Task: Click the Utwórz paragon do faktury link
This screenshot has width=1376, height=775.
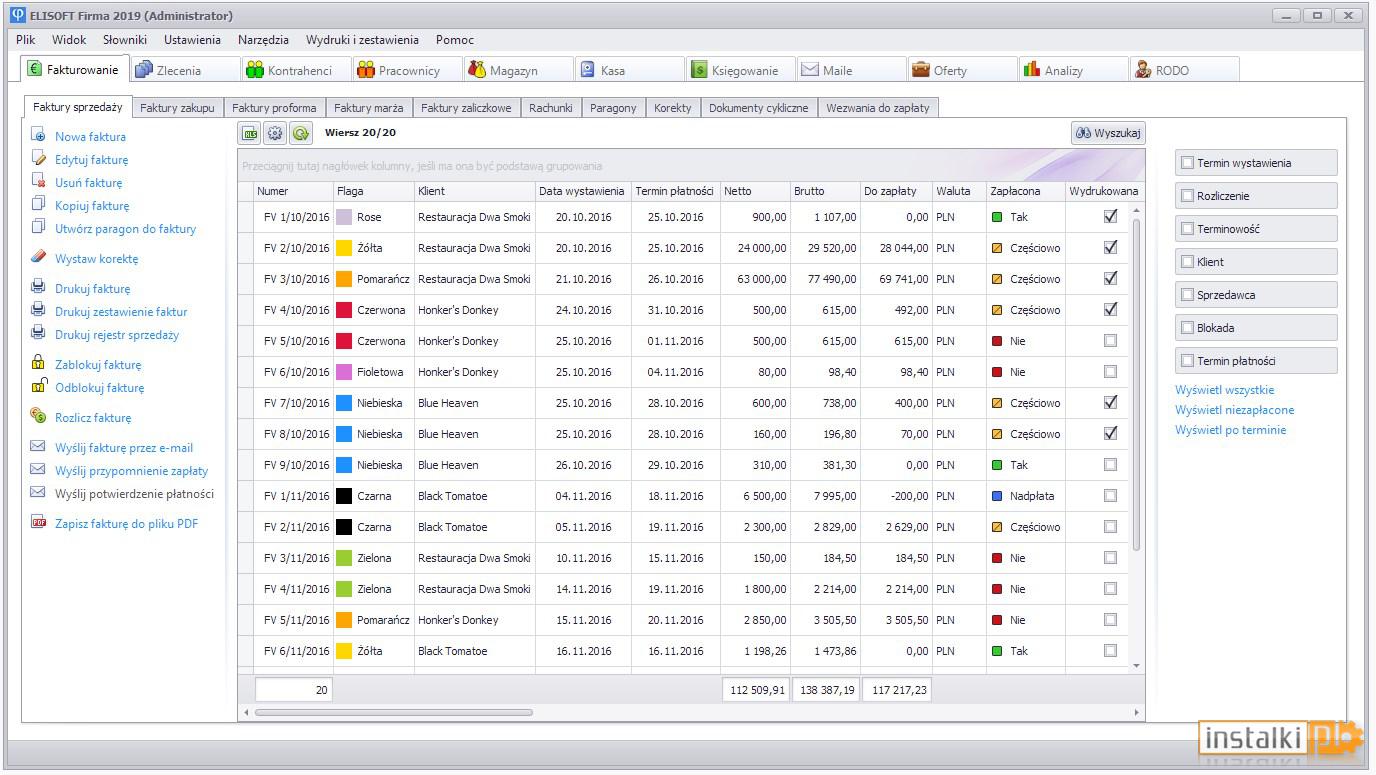Action: tap(125, 229)
